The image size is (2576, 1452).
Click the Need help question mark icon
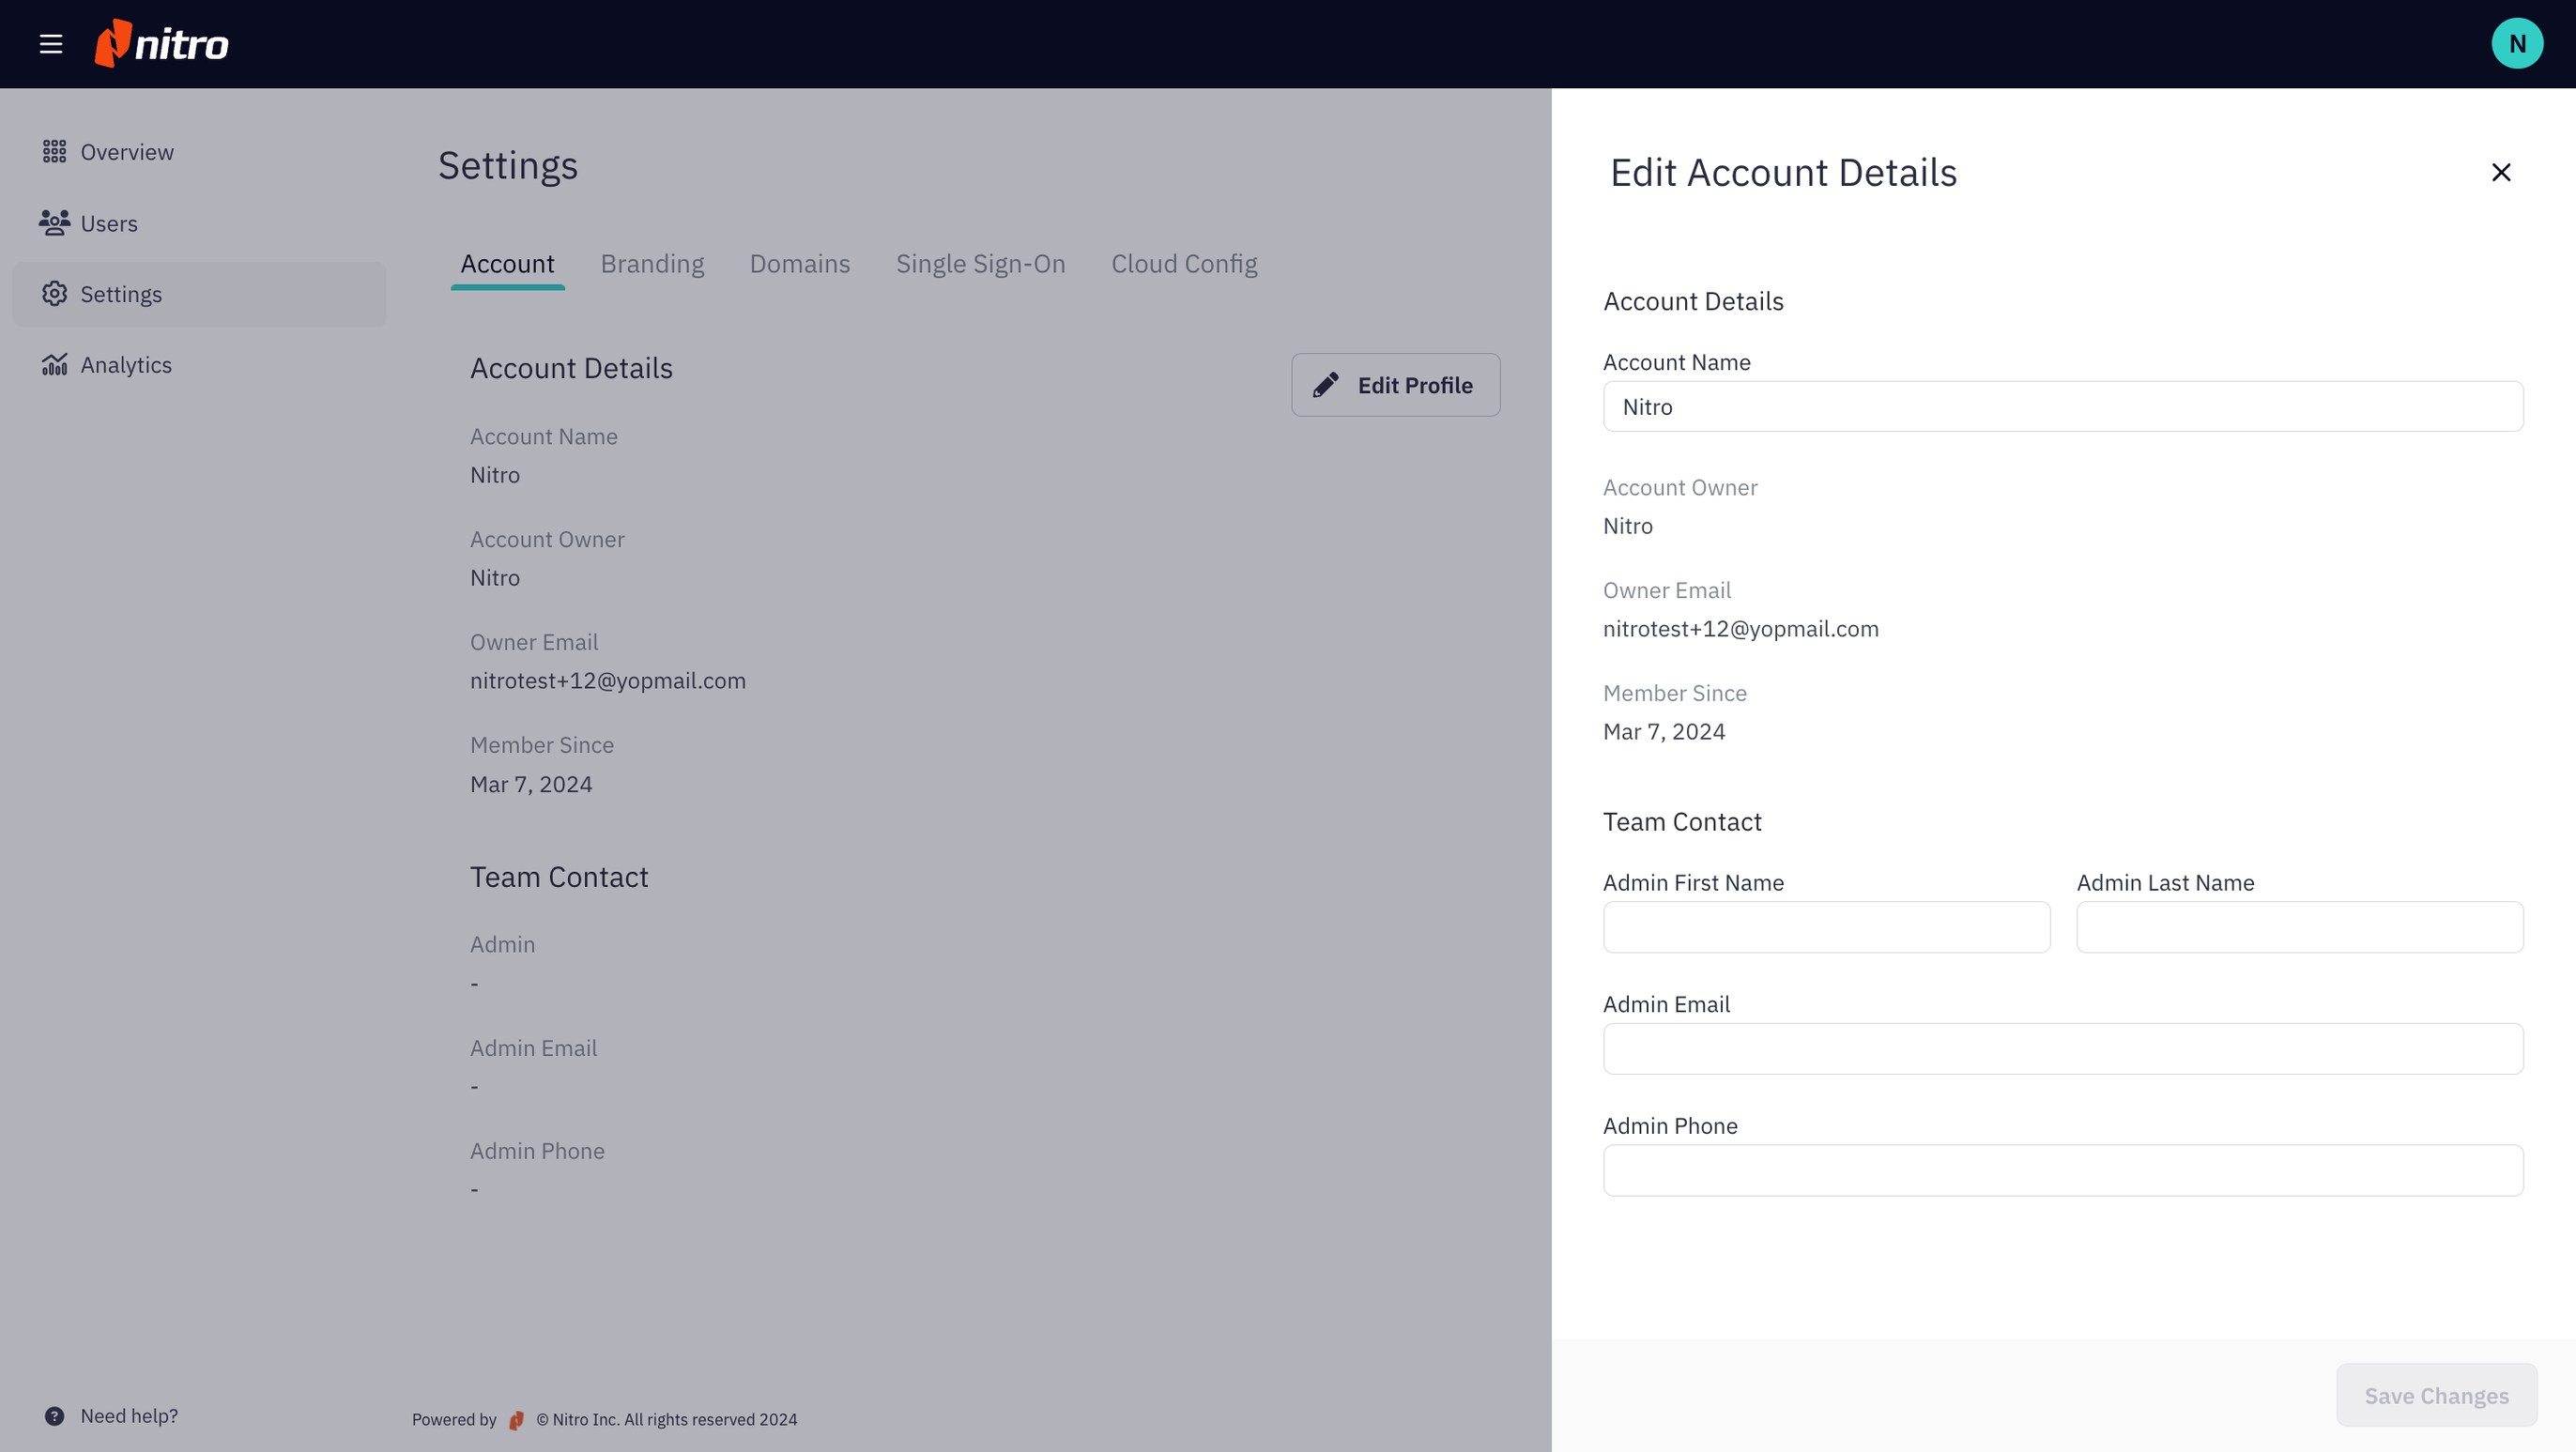click(x=55, y=1415)
